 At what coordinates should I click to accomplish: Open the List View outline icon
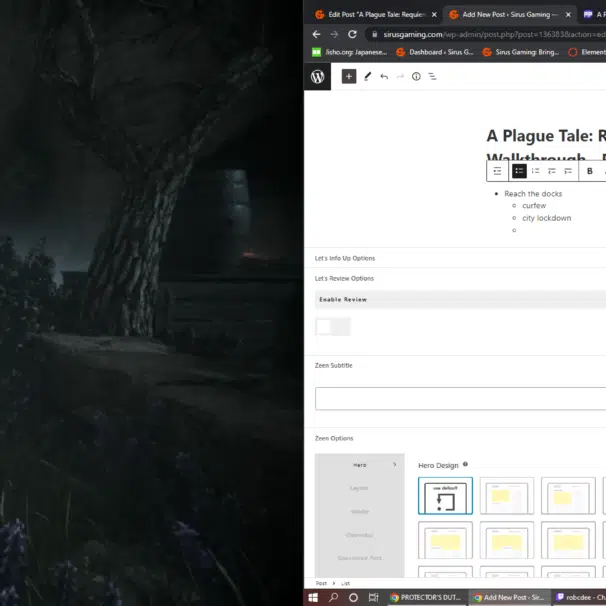(432, 77)
